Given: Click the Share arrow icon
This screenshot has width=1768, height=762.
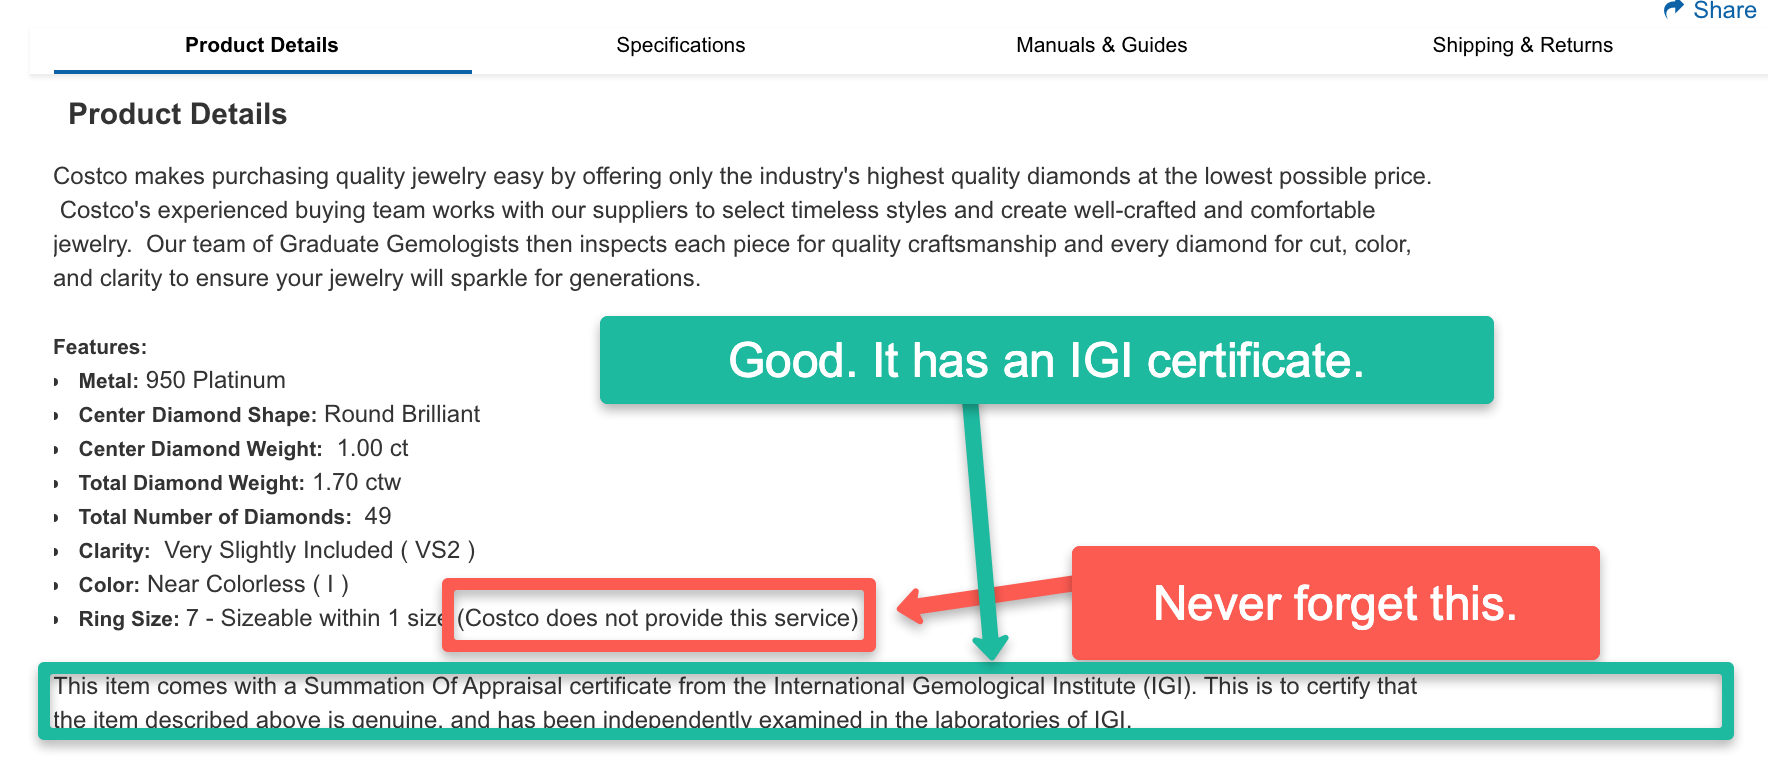Looking at the screenshot, I should 1673,10.
